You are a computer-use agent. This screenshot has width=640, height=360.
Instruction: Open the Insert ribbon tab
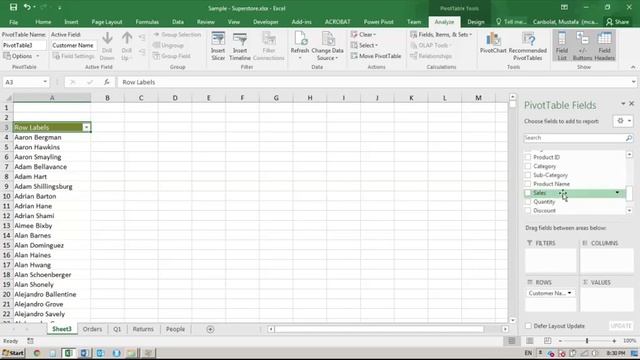[71, 22]
